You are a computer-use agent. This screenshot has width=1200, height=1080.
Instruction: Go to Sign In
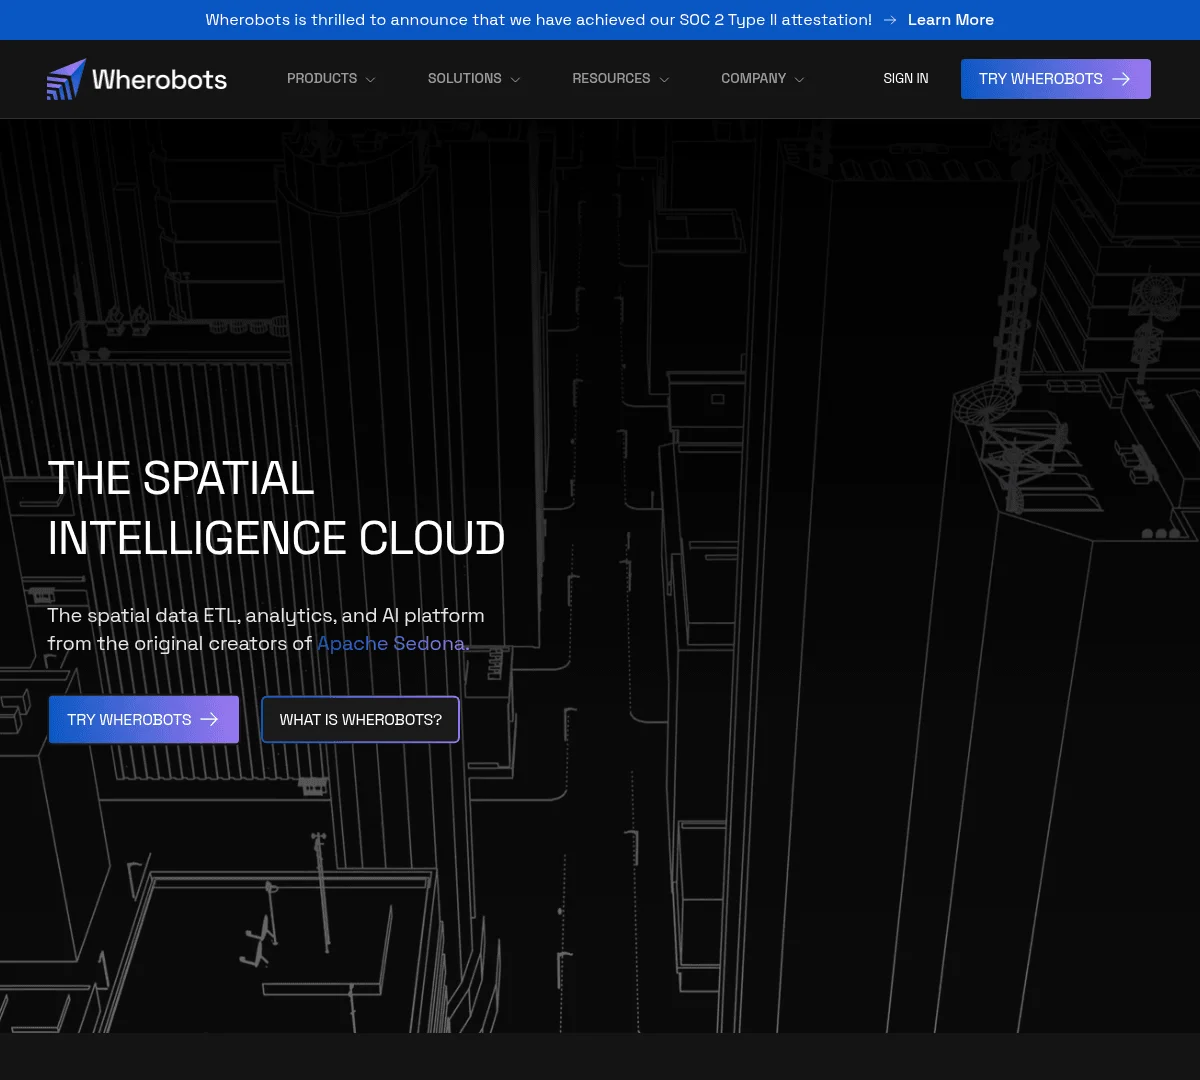[x=905, y=78]
